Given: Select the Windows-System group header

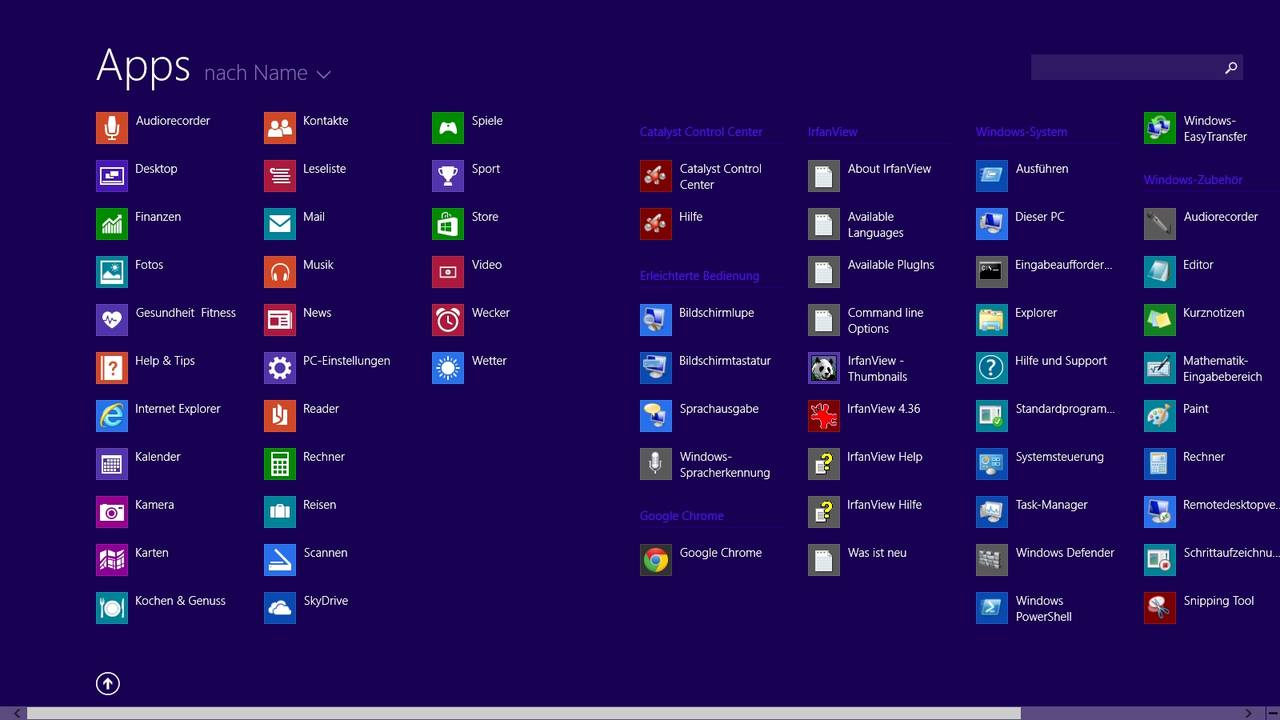Looking at the screenshot, I should 1021,132.
